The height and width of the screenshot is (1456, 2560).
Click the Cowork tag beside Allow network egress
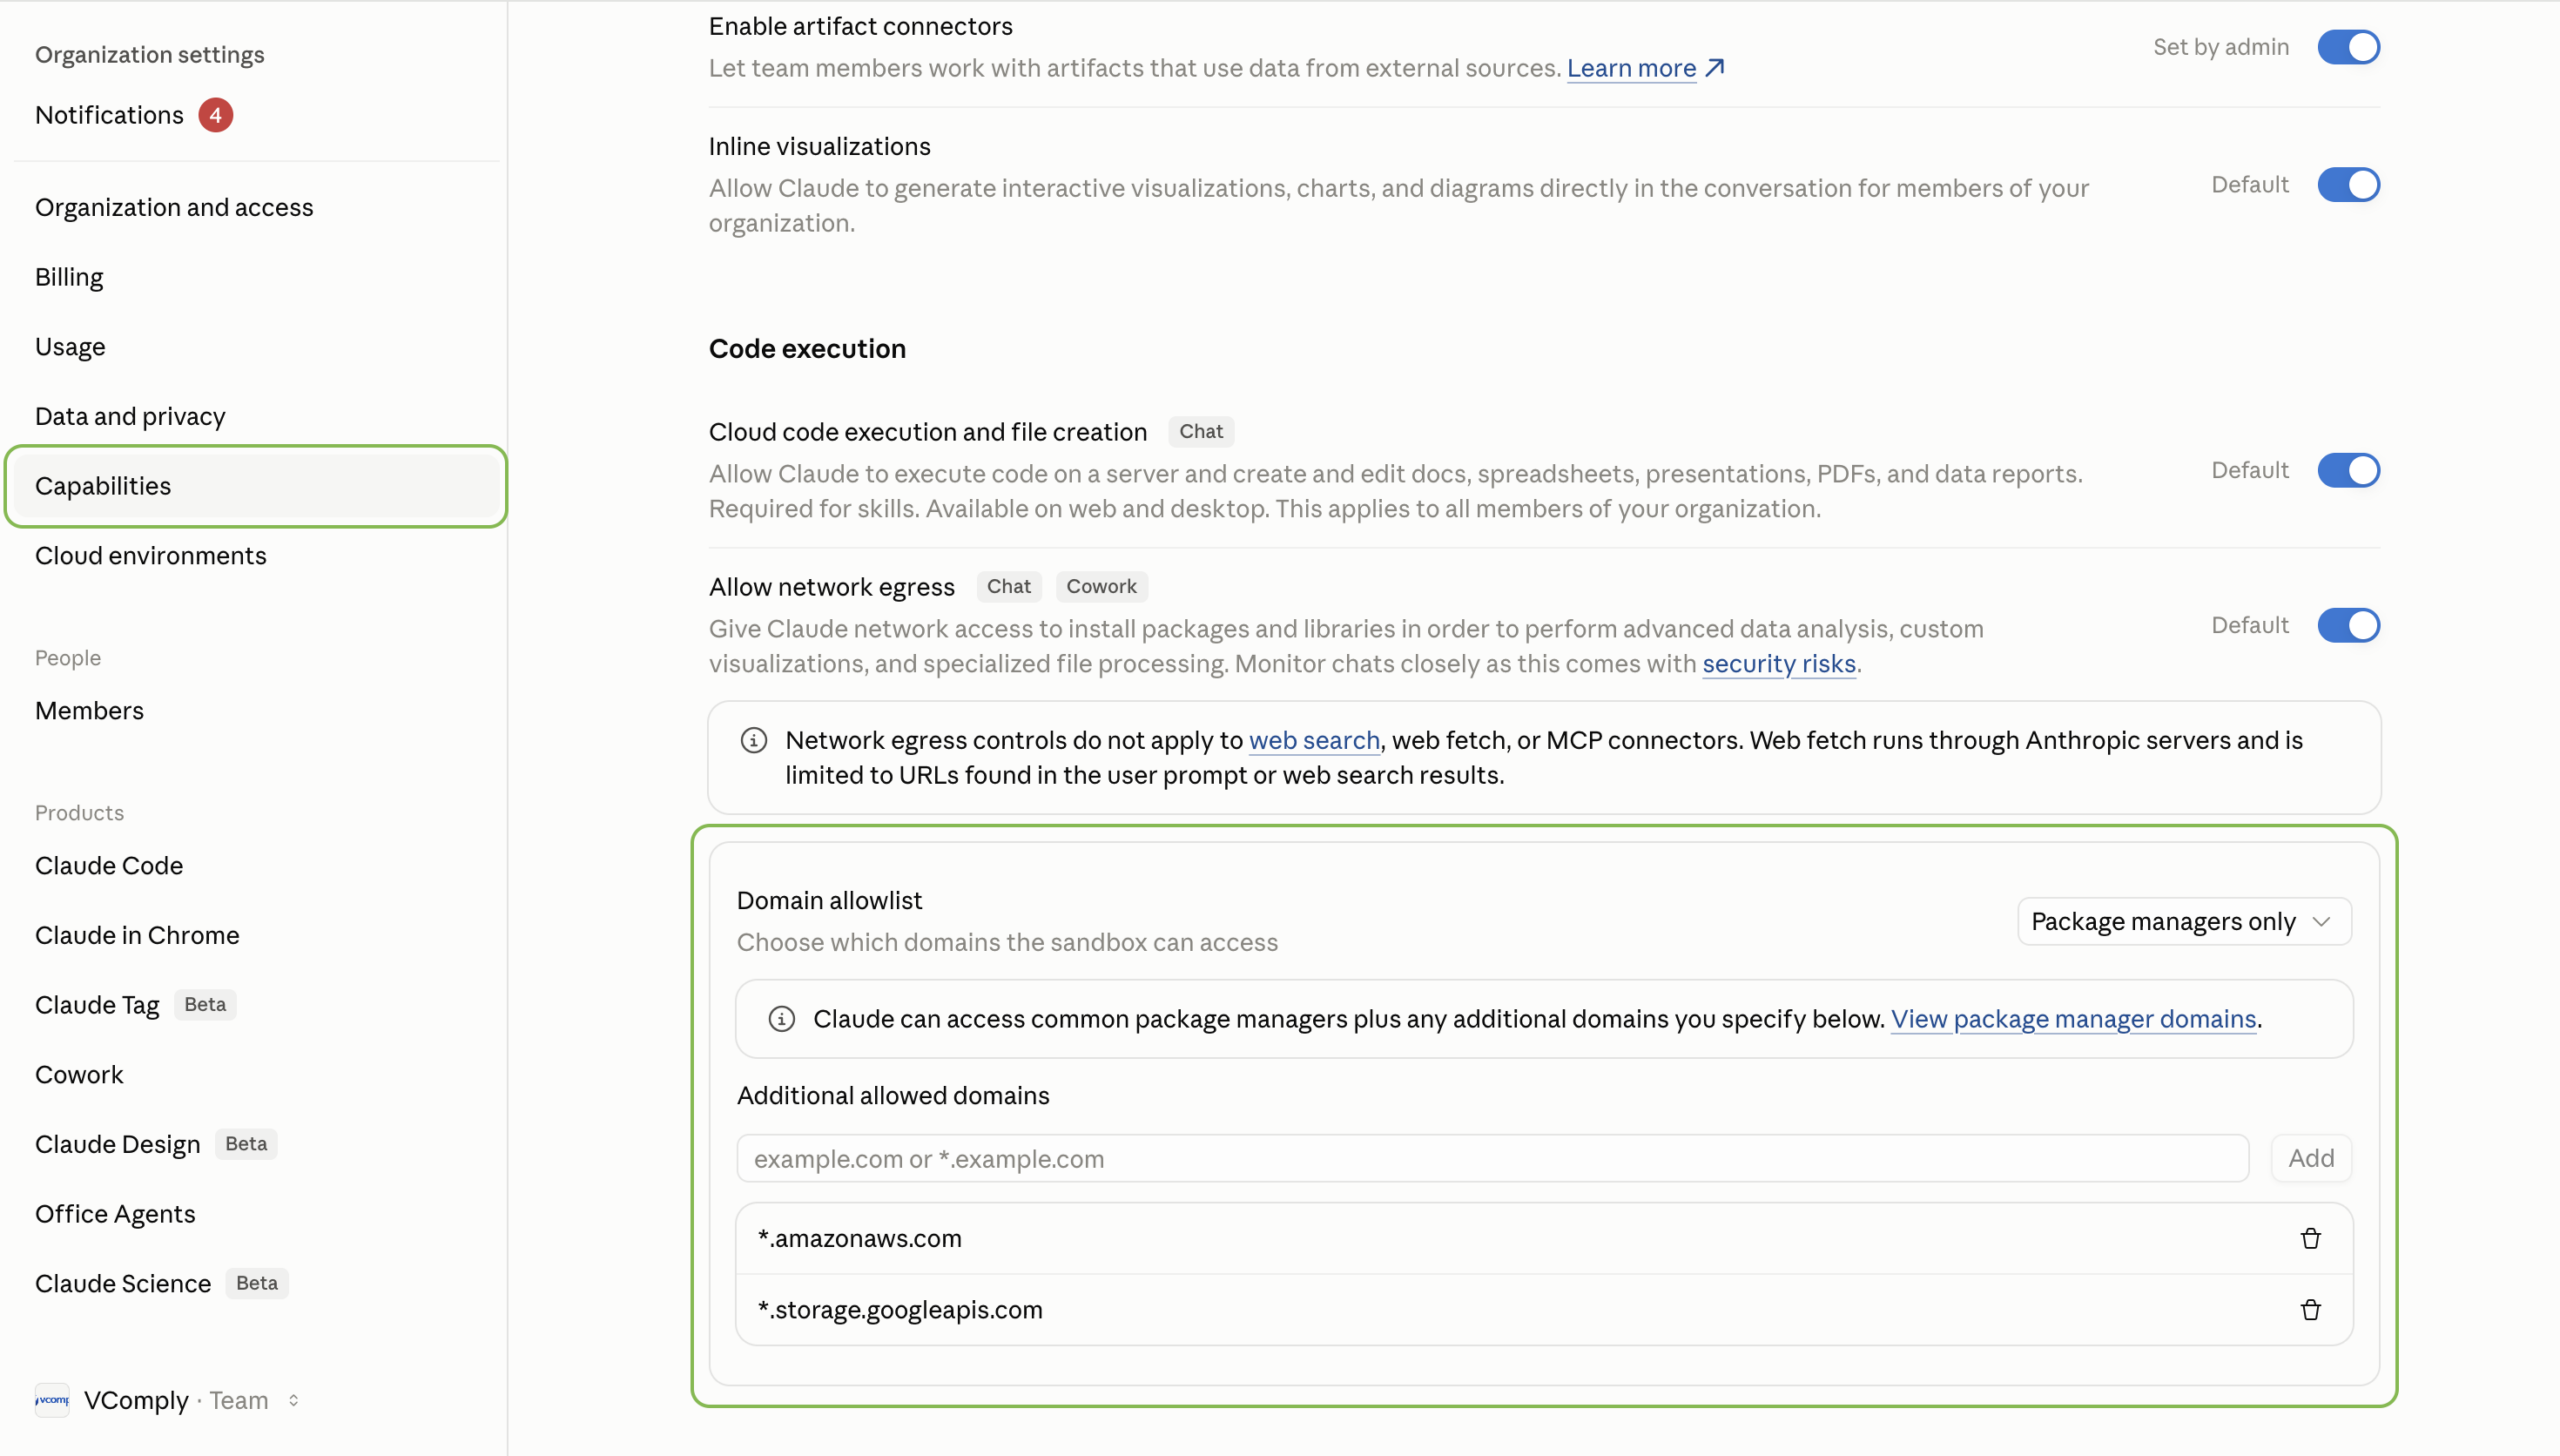point(1101,586)
